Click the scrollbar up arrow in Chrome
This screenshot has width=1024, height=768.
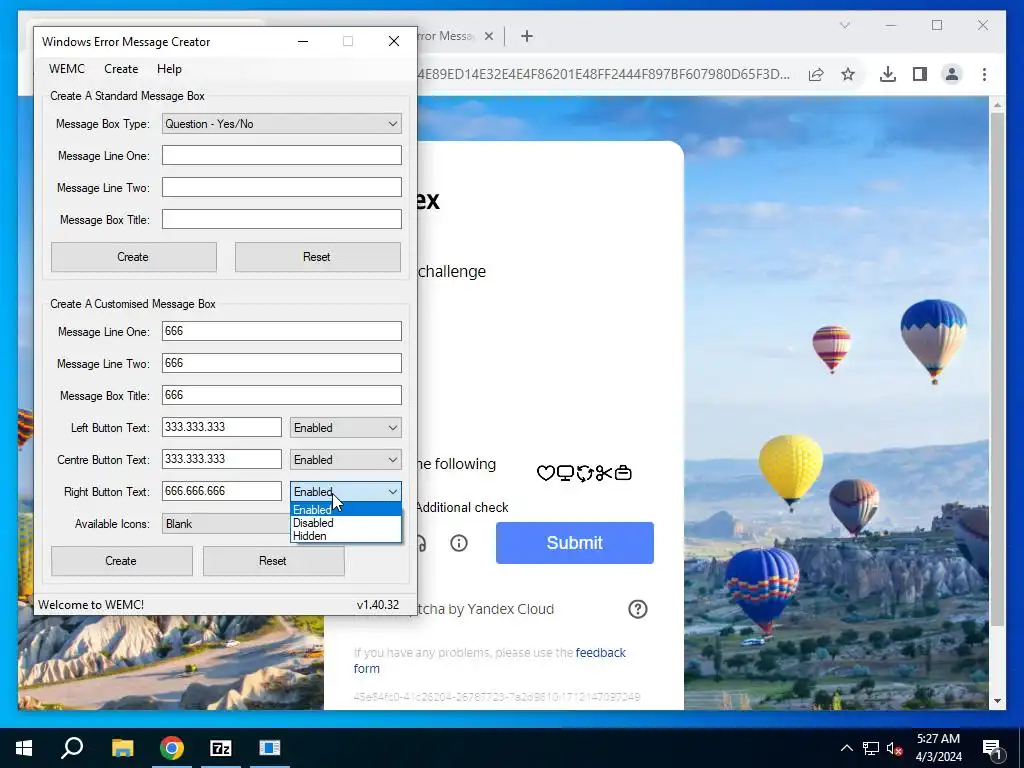997,104
